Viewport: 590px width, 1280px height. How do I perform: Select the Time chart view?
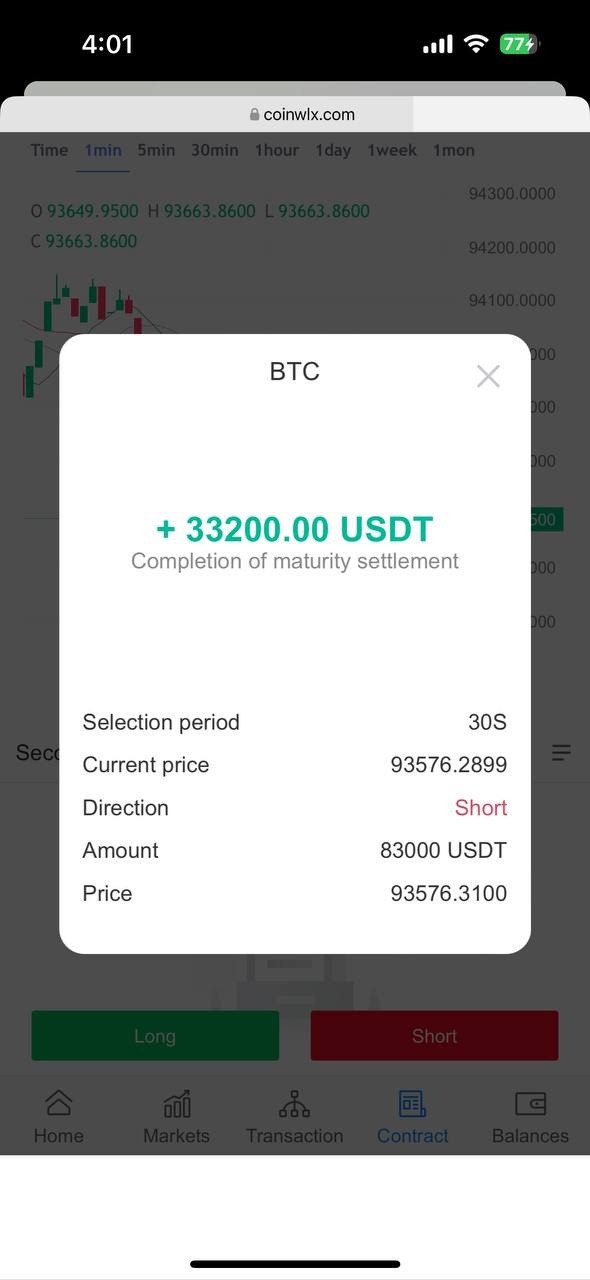click(49, 150)
